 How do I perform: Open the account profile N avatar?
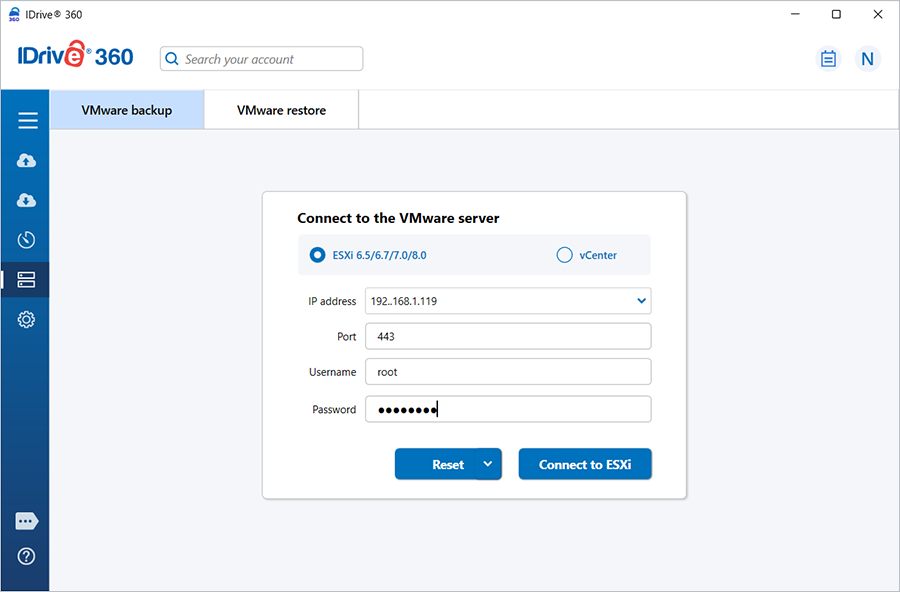867,59
